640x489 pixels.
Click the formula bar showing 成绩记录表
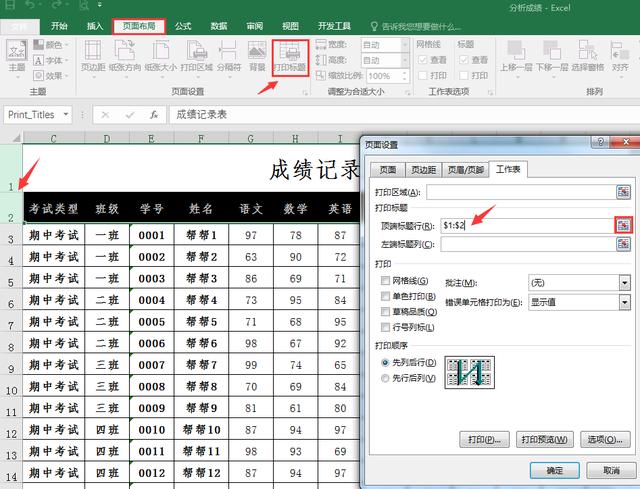coord(404,115)
